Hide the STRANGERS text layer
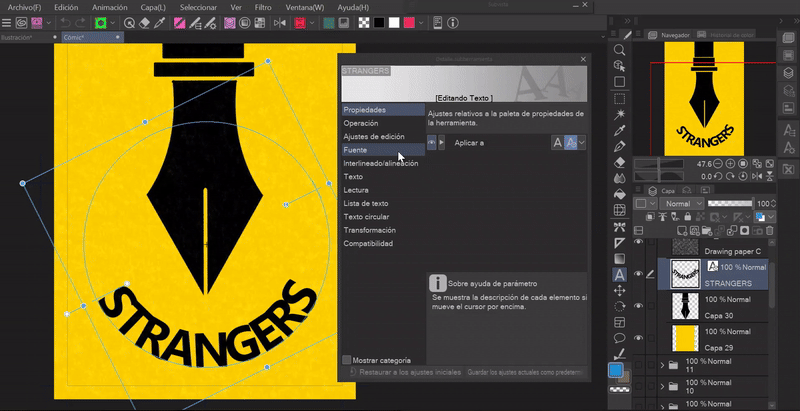Screen dimensions: 800x411 (638, 274)
